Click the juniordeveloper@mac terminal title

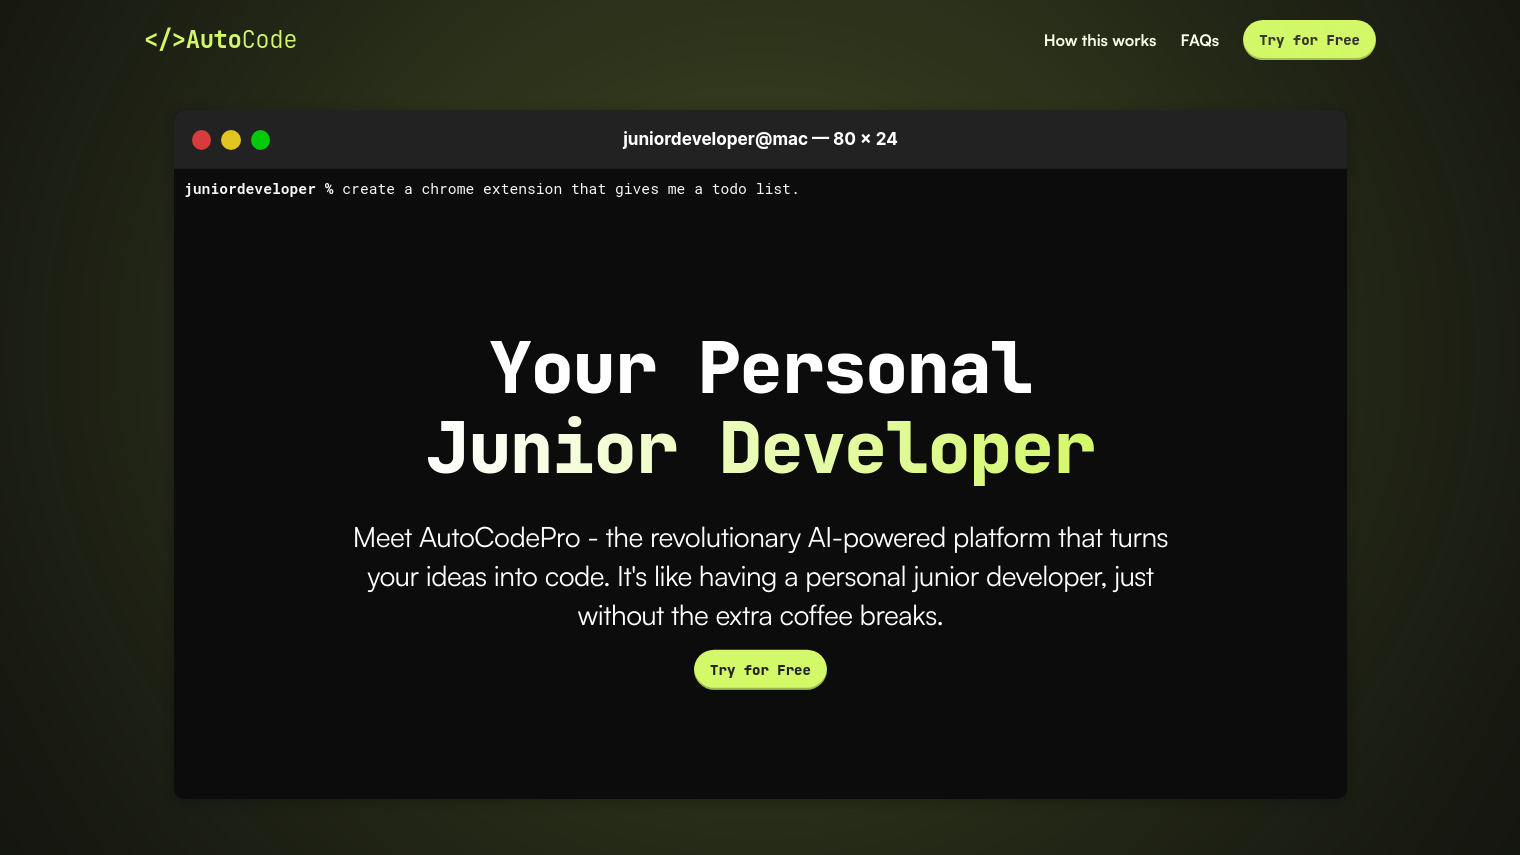(x=760, y=139)
